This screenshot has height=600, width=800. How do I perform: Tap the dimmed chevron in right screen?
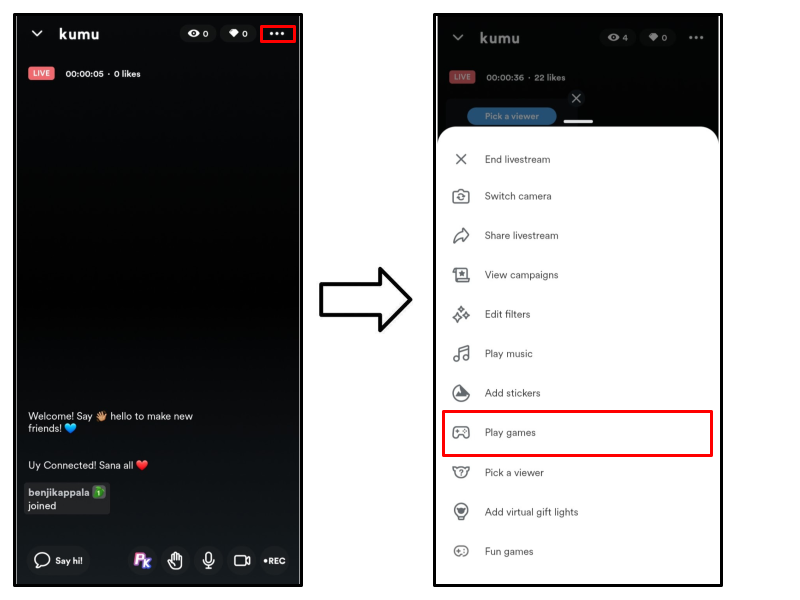pyautogui.click(x=458, y=37)
